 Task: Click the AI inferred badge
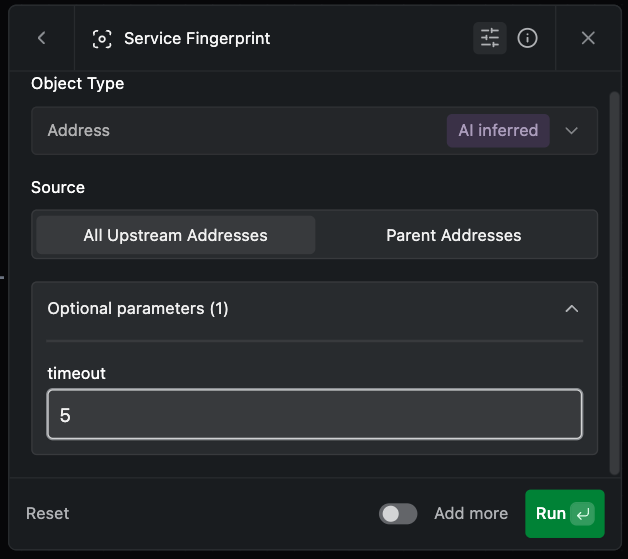(x=497, y=130)
